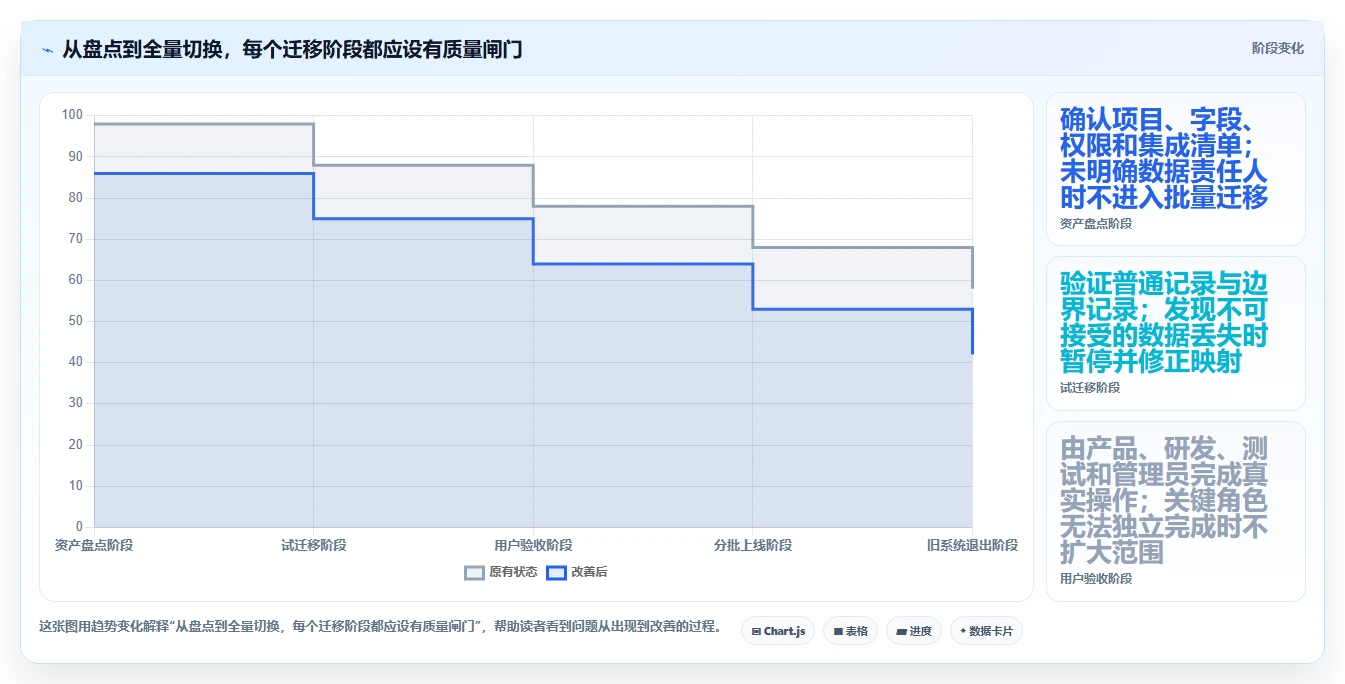1345x684 pixels.
Task: Click the y-axis value 100
Action: tap(72, 115)
